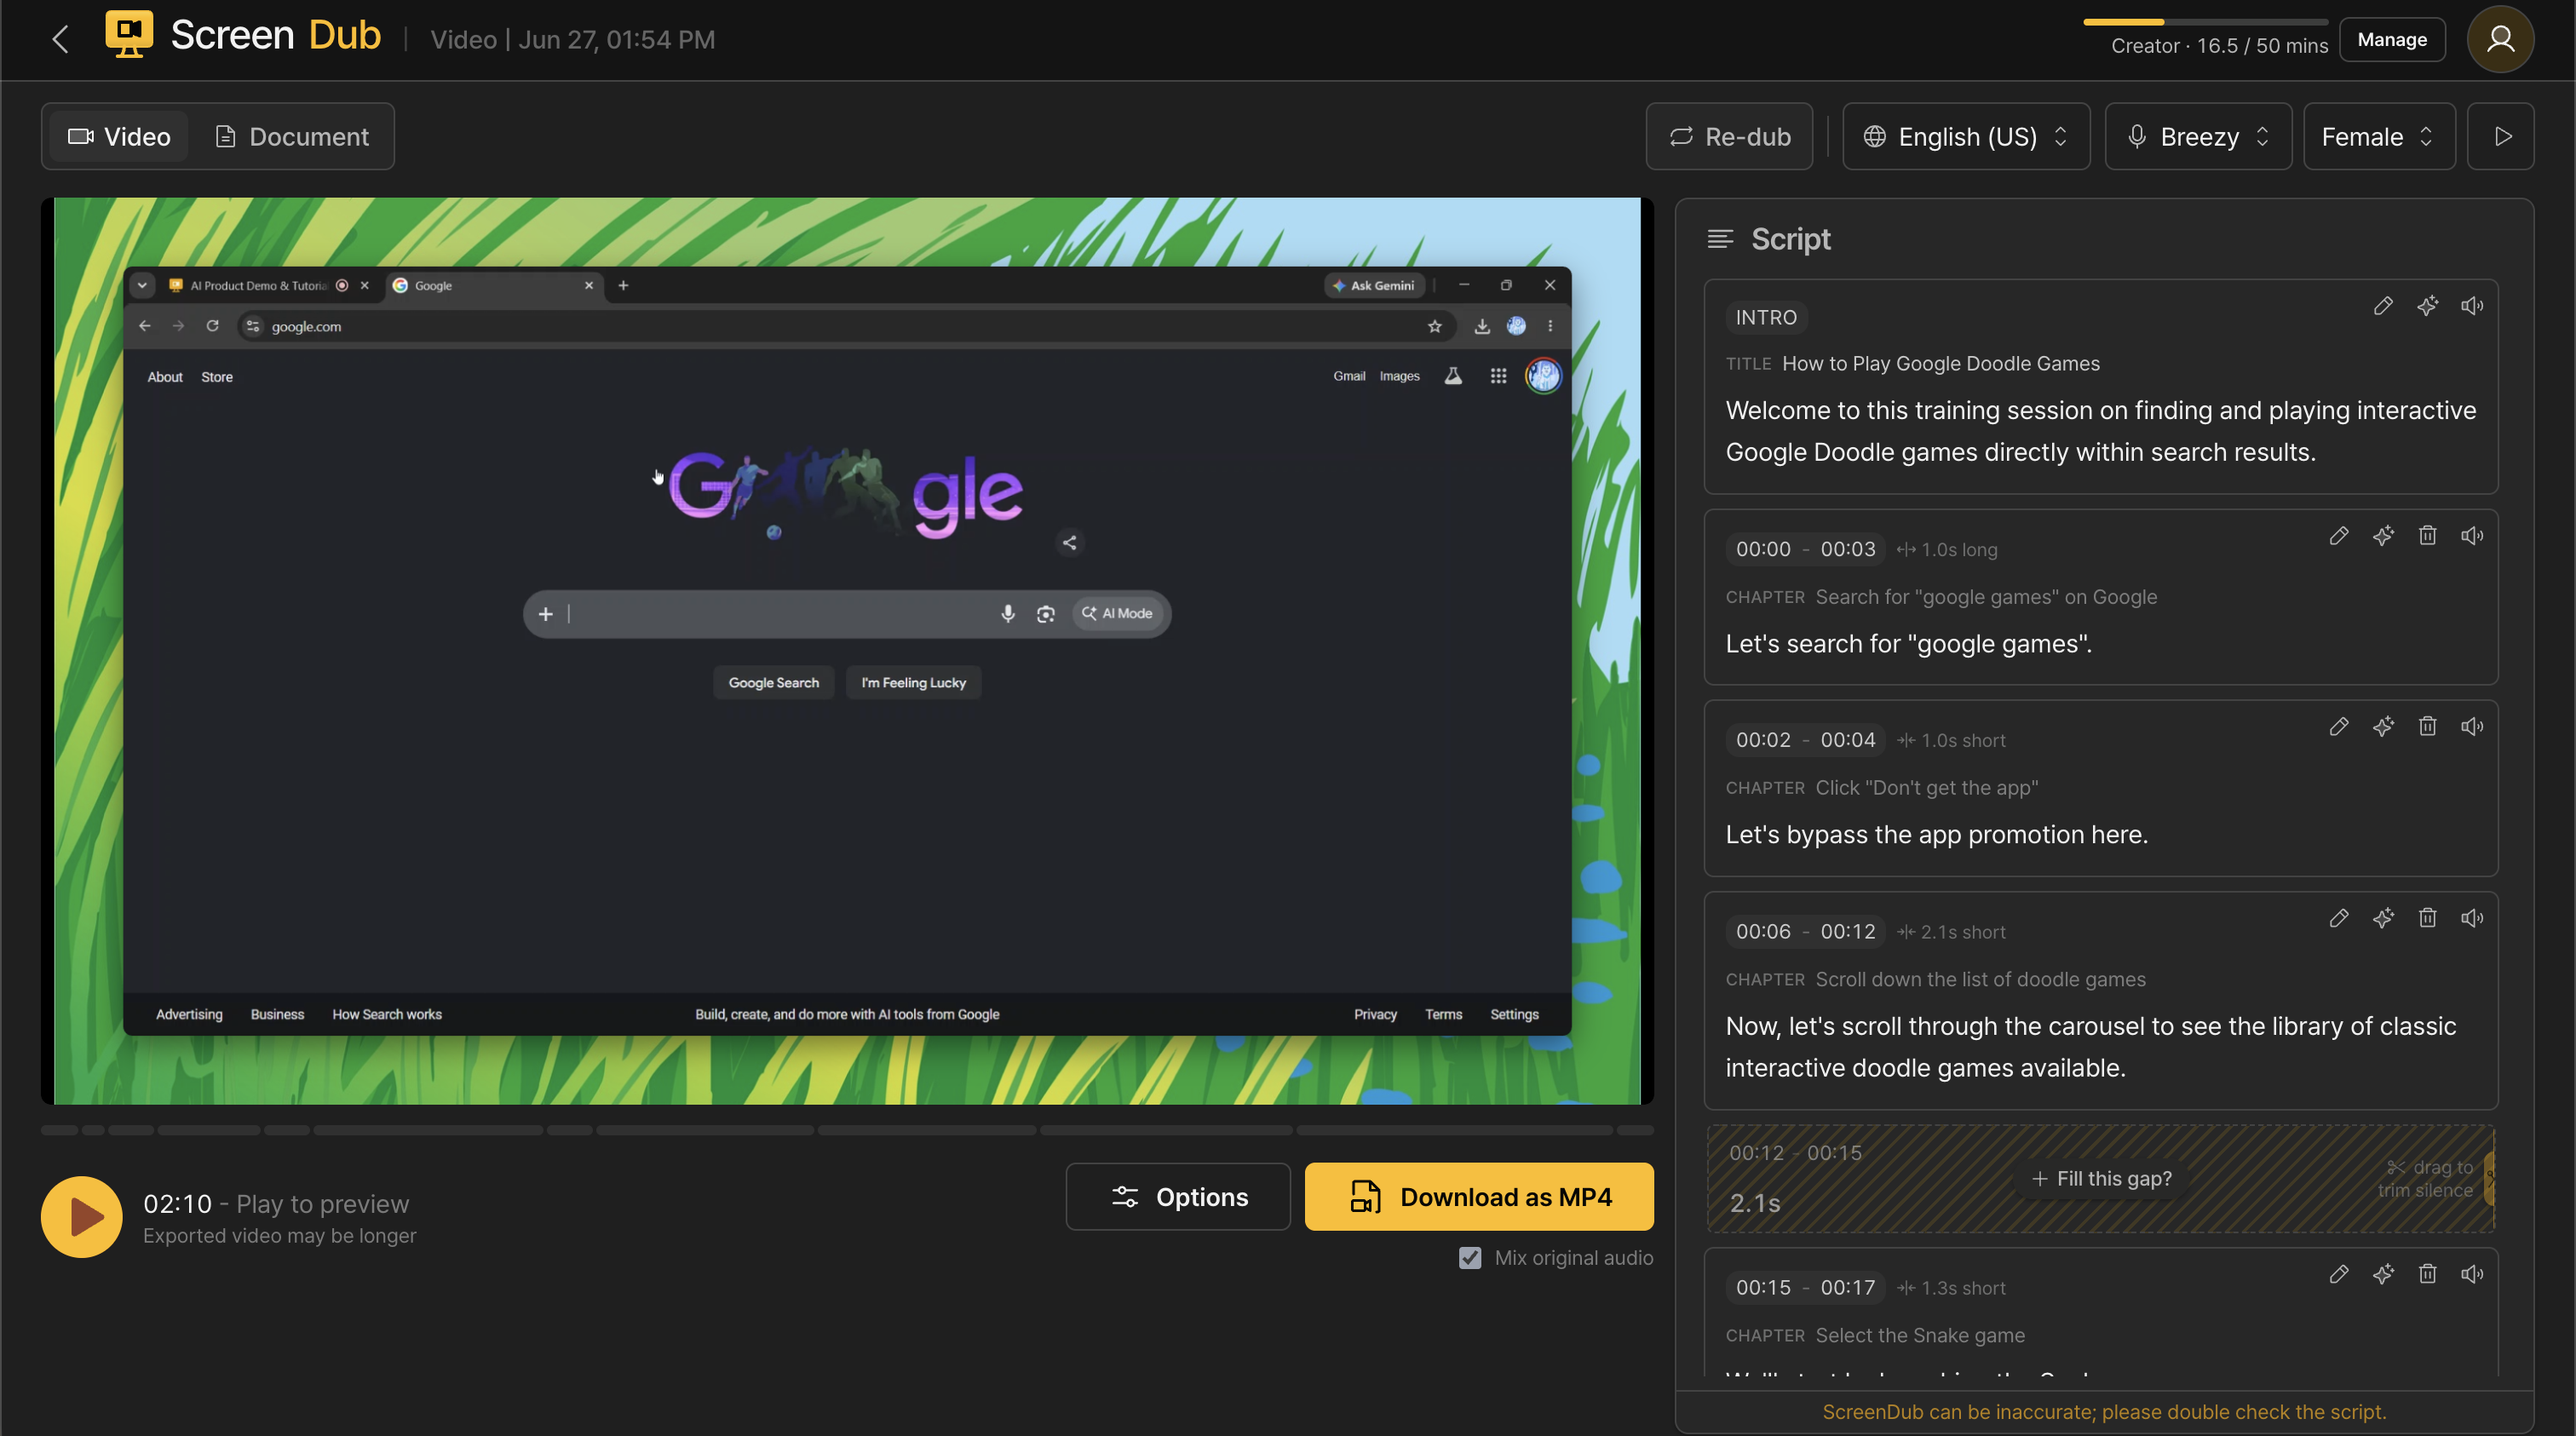Screen dimensions: 2576x1436
Task: Click the 00:06 - 00:12 timestamp badge
Action: tap(1805, 932)
